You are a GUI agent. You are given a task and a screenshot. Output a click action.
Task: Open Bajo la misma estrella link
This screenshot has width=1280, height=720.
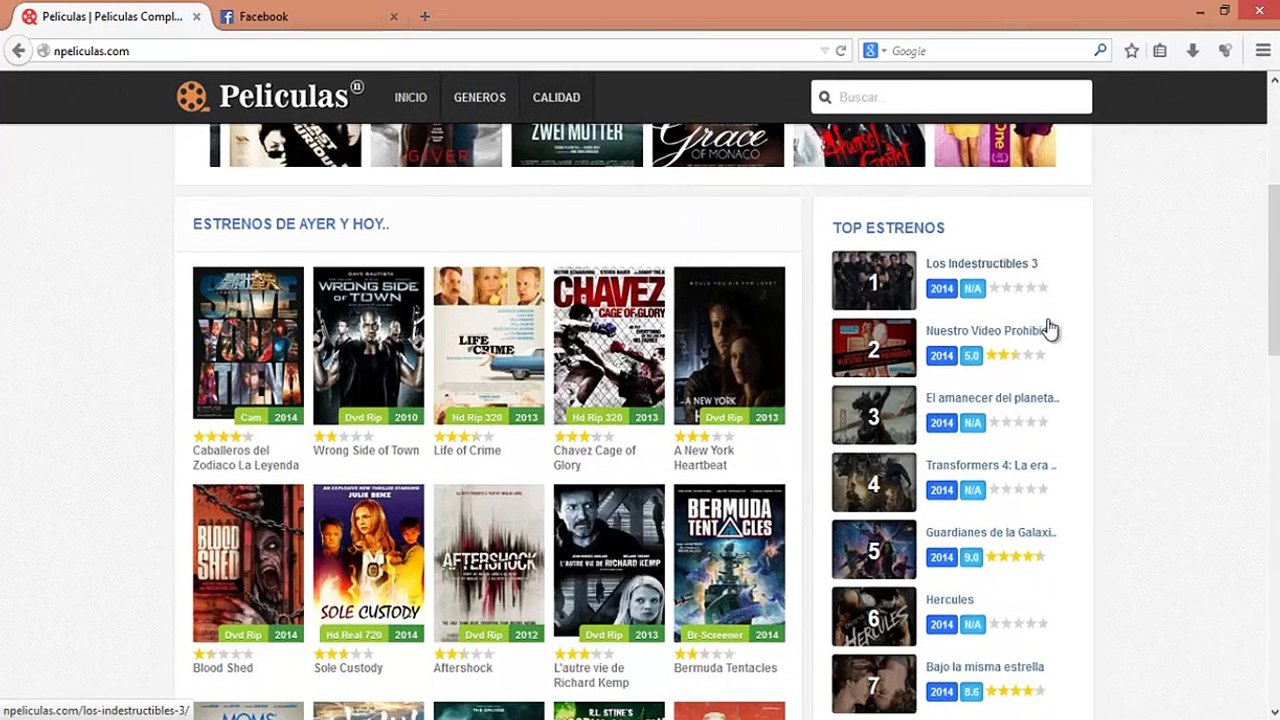coord(985,667)
